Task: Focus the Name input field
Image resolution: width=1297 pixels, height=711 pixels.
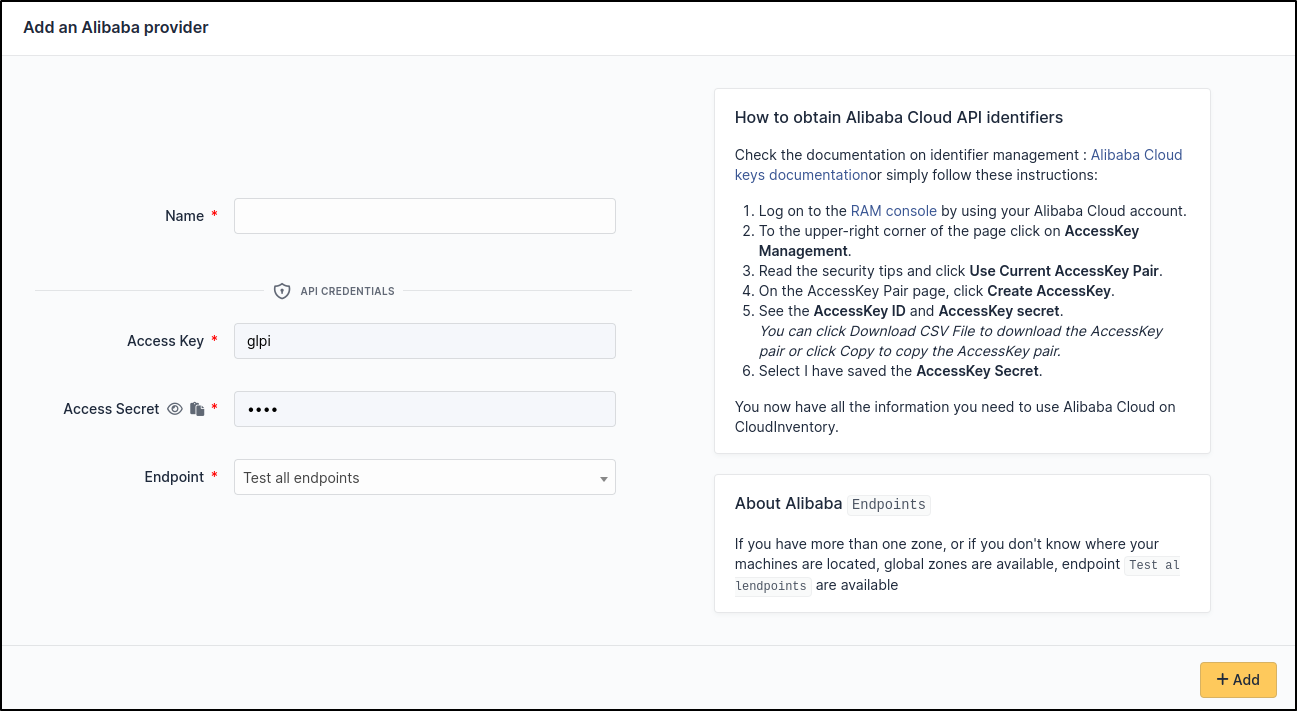Action: (424, 216)
